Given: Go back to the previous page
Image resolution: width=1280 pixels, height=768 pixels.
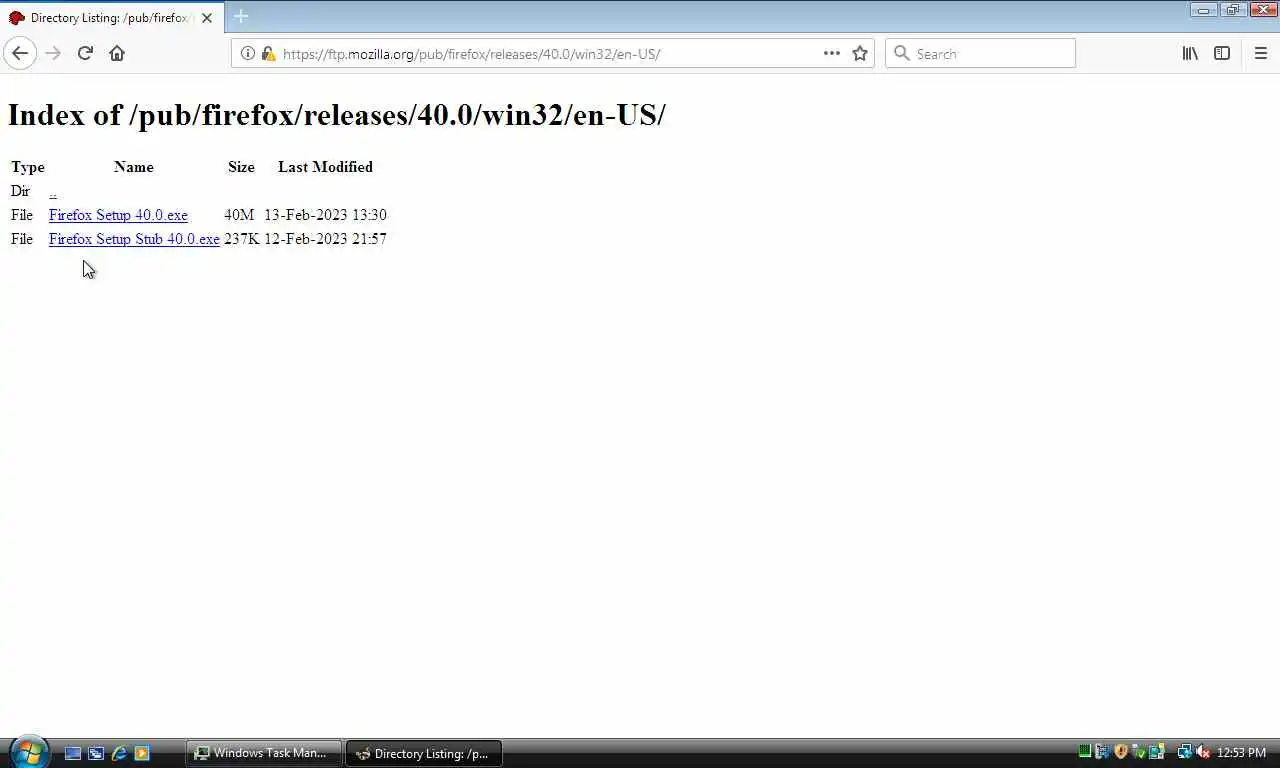Looking at the screenshot, I should point(20,53).
